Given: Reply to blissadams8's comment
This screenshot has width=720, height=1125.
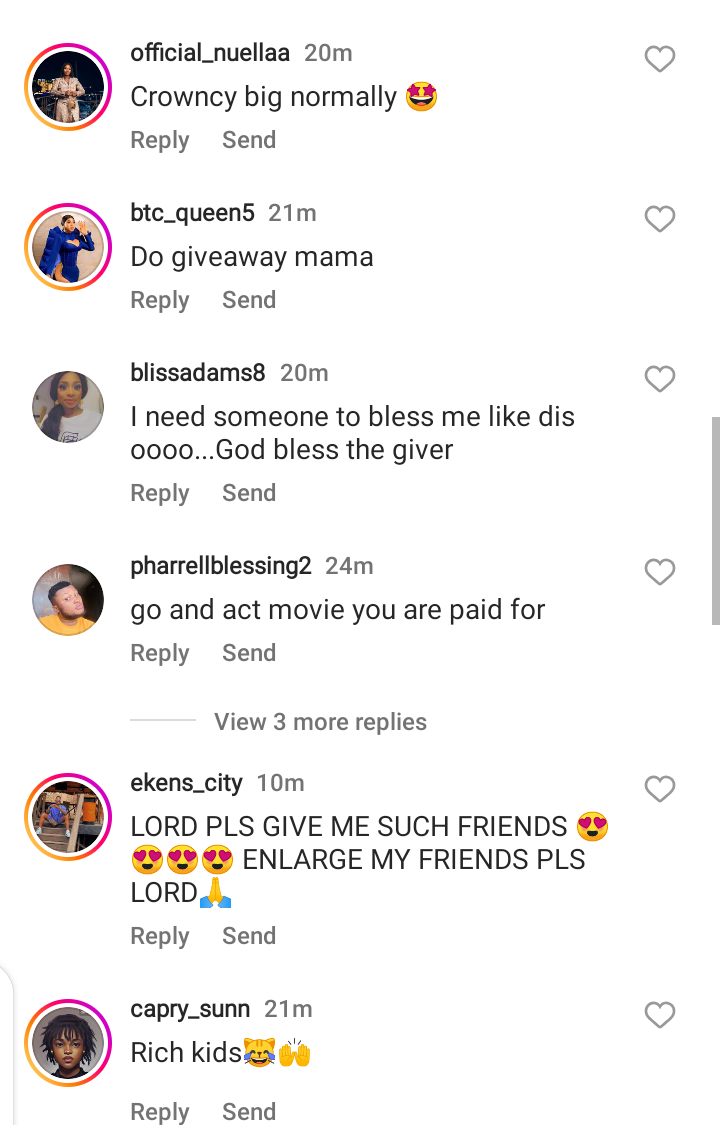Looking at the screenshot, I should (160, 493).
